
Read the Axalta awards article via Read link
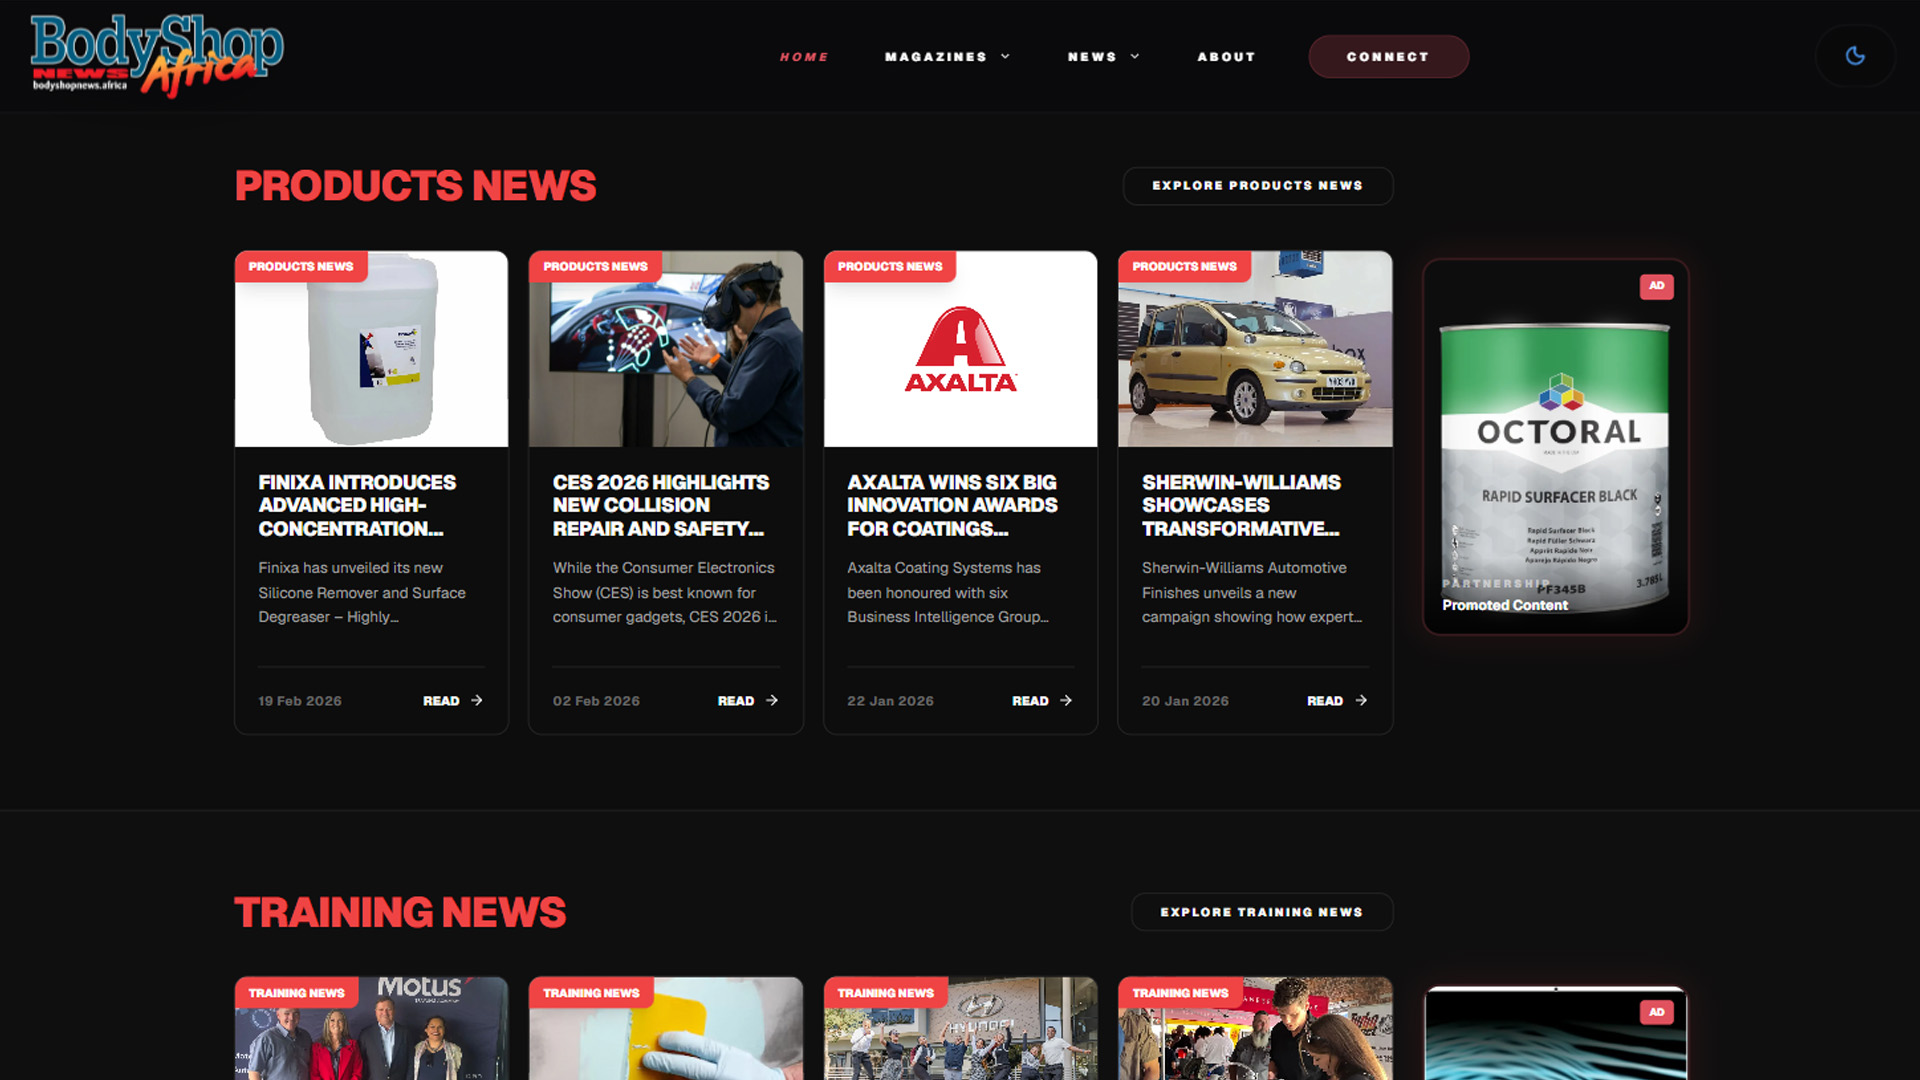click(x=1030, y=701)
